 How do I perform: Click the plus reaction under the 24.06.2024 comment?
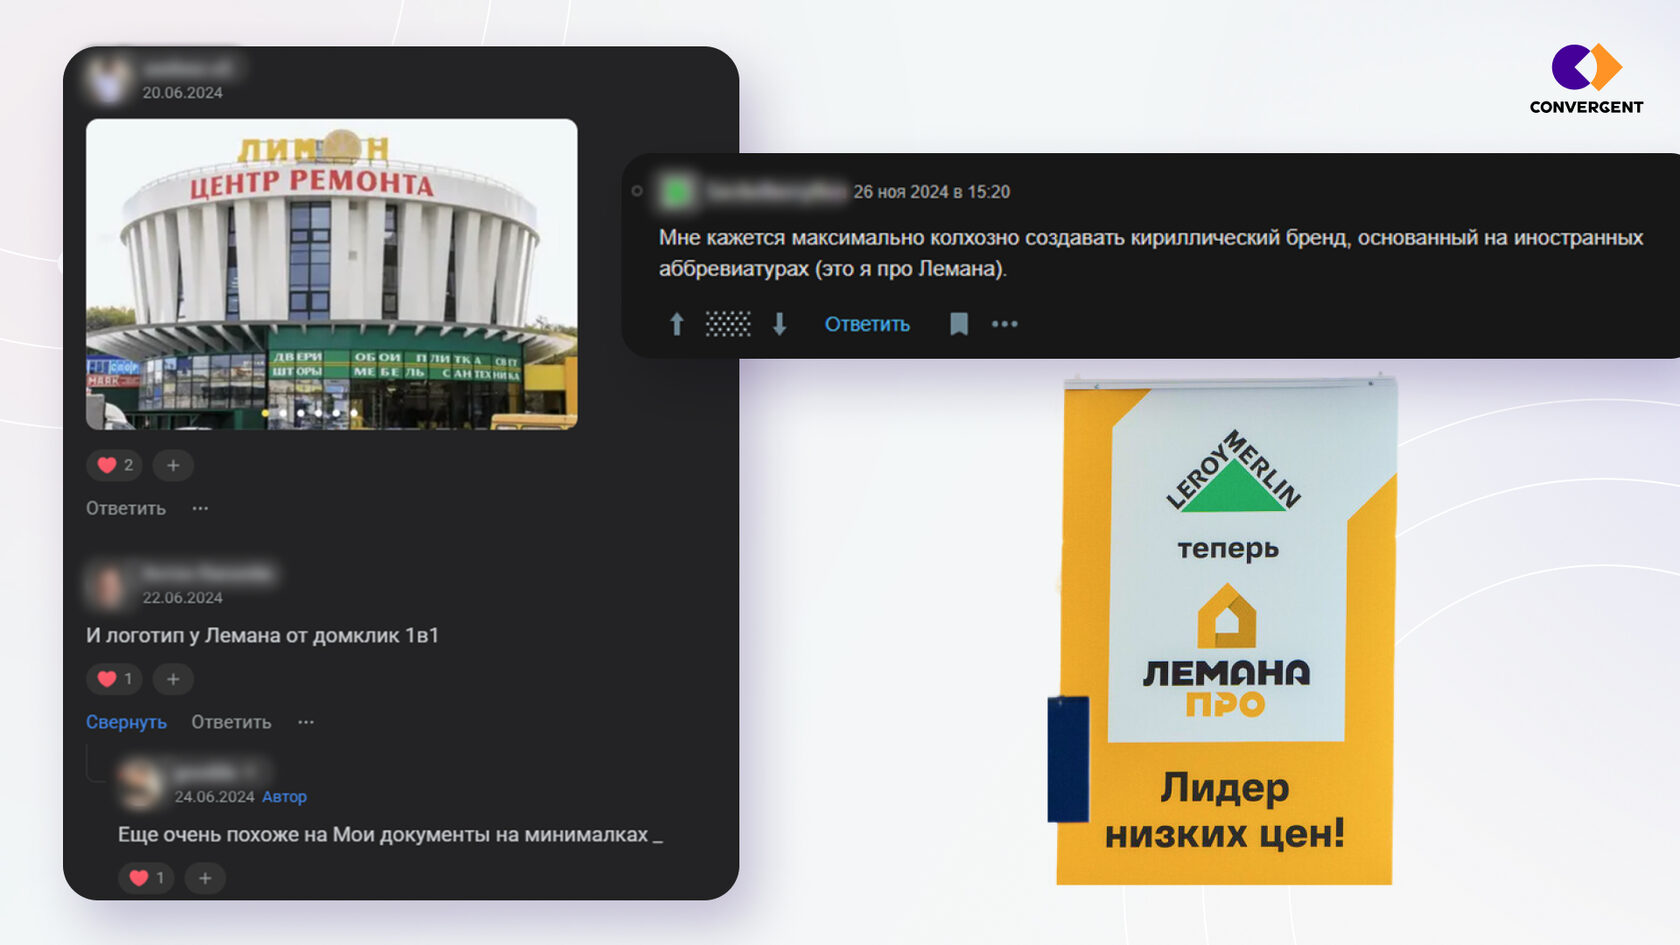tap(205, 877)
